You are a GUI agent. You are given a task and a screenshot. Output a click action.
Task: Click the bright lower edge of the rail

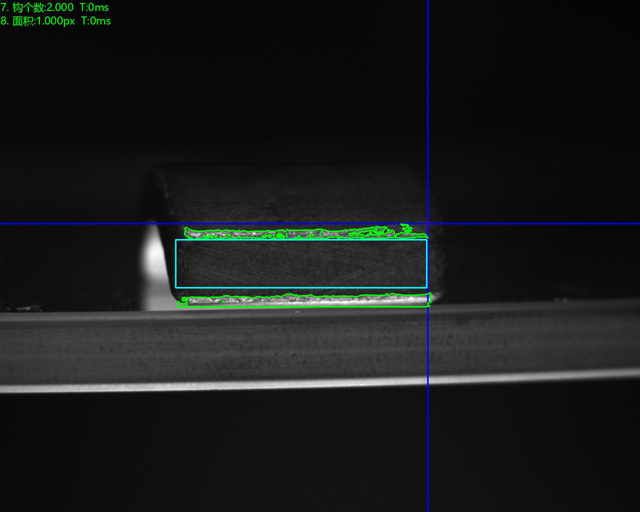tap(300, 383)
